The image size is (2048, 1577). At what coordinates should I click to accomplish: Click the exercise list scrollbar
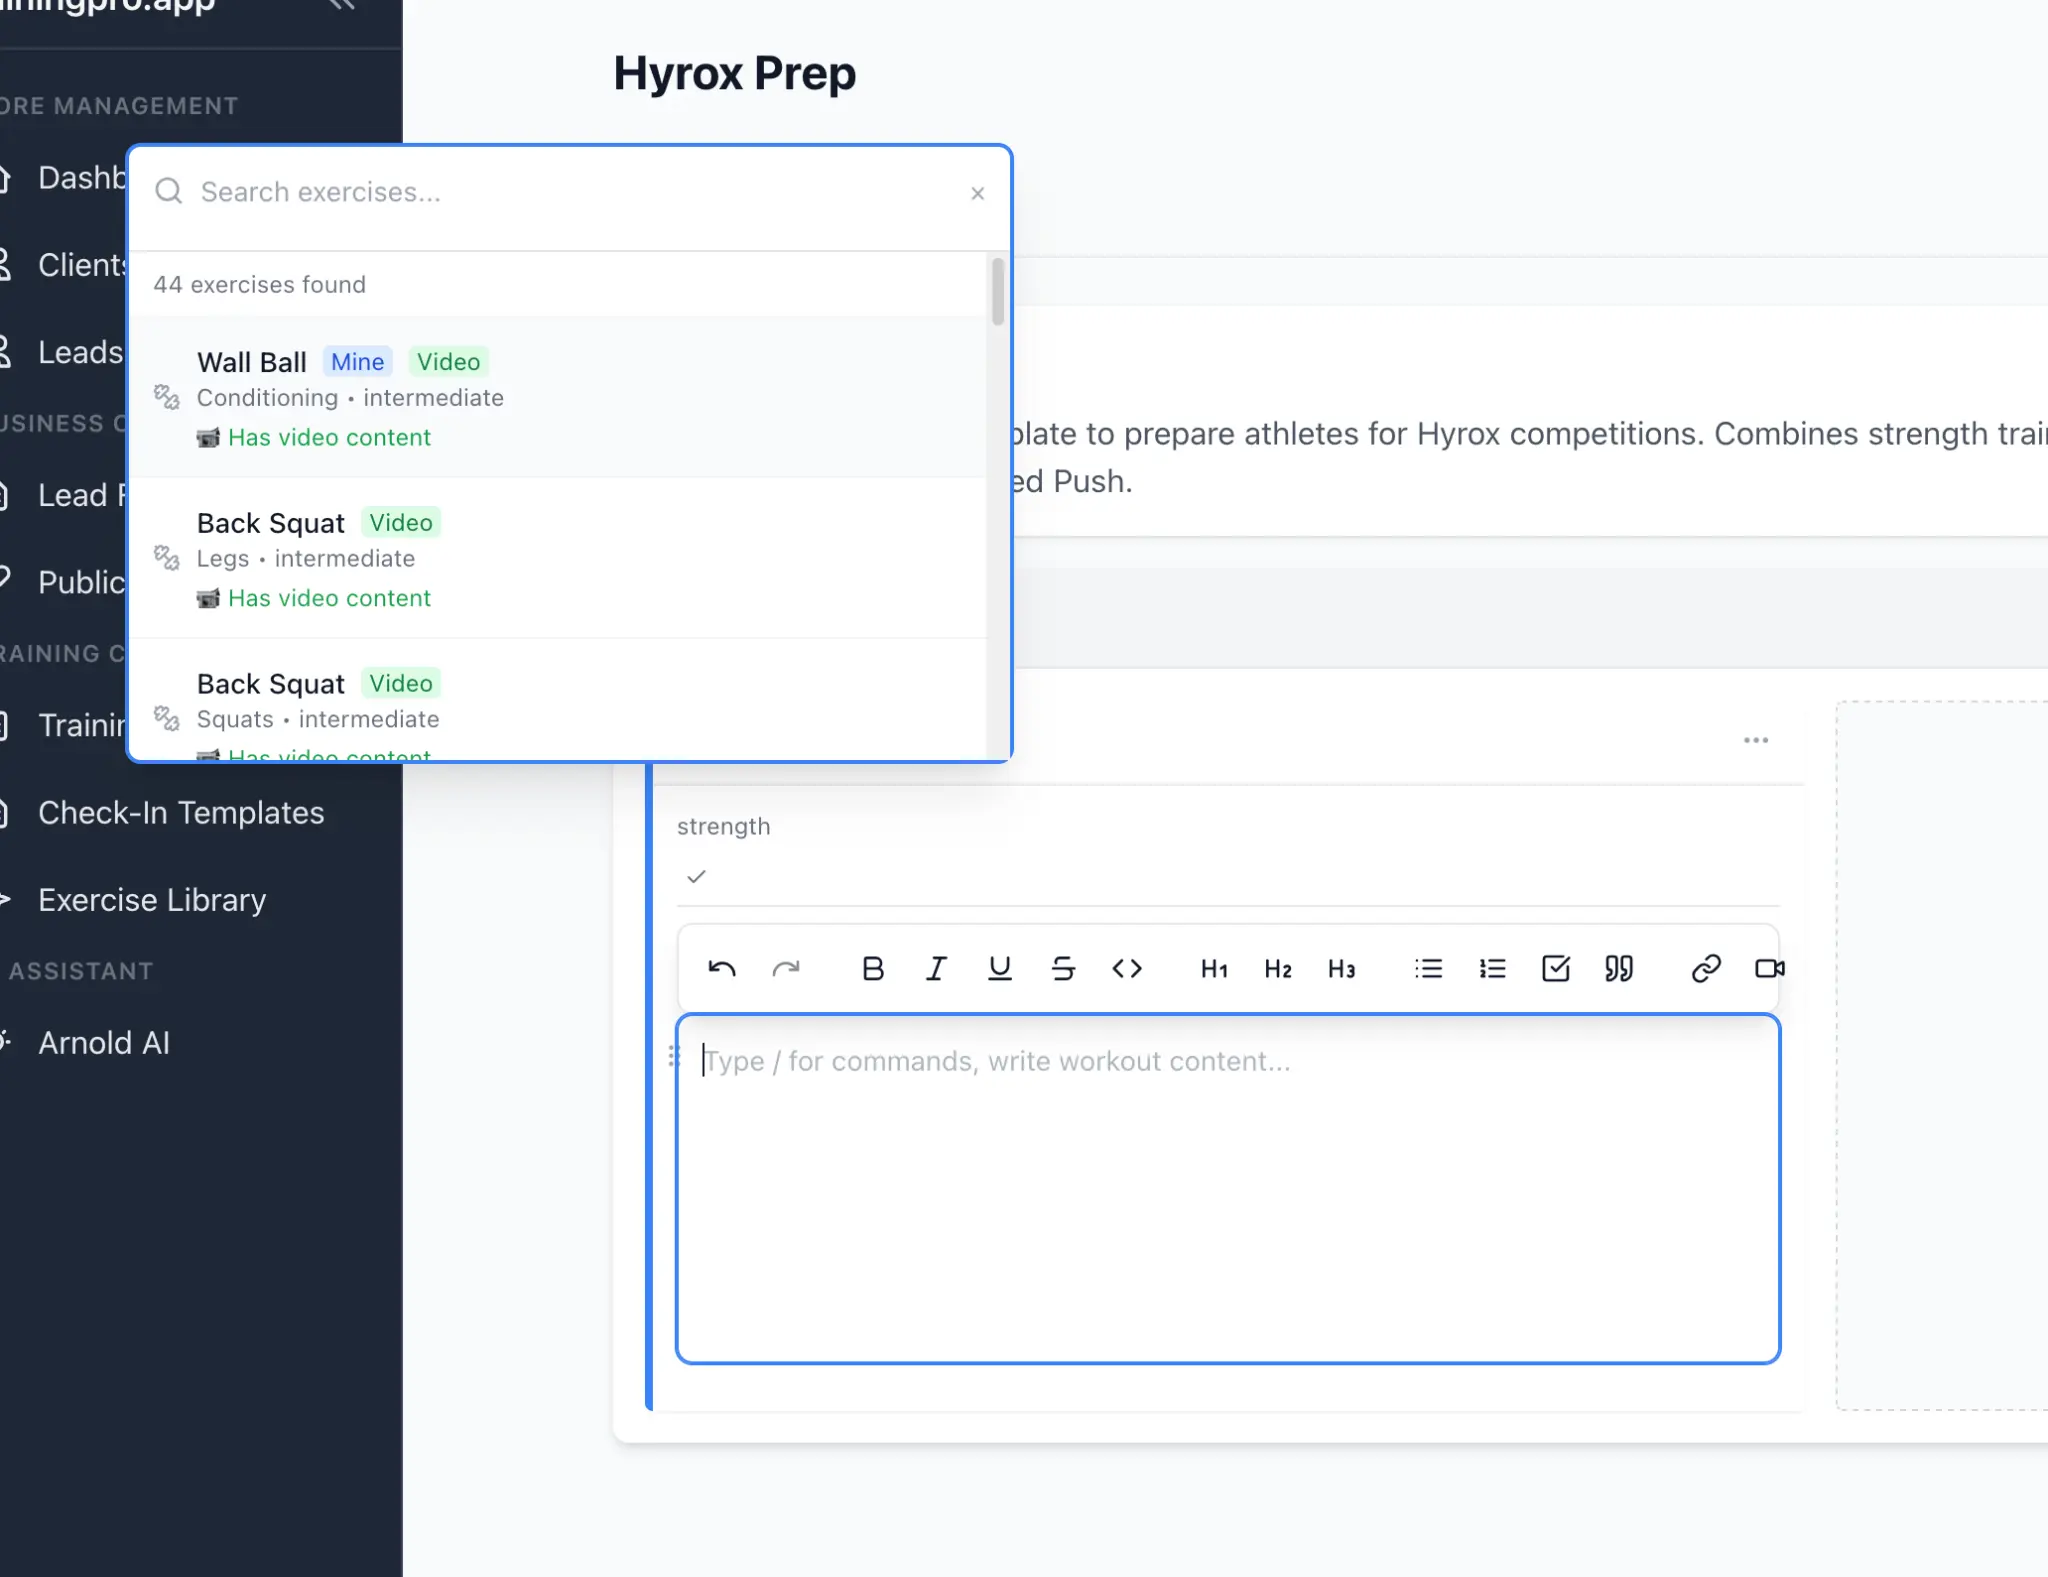pyautogui.click(x=997, y=292)
